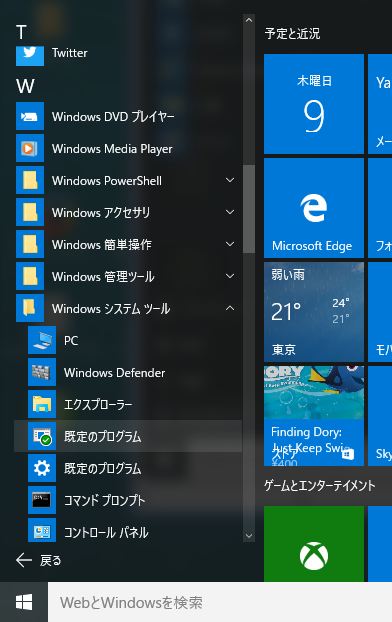This screenshot has width=392, height=622.
Task: Open the calendar tile showing 木曜日 9
Action: [x=314, y=104]
